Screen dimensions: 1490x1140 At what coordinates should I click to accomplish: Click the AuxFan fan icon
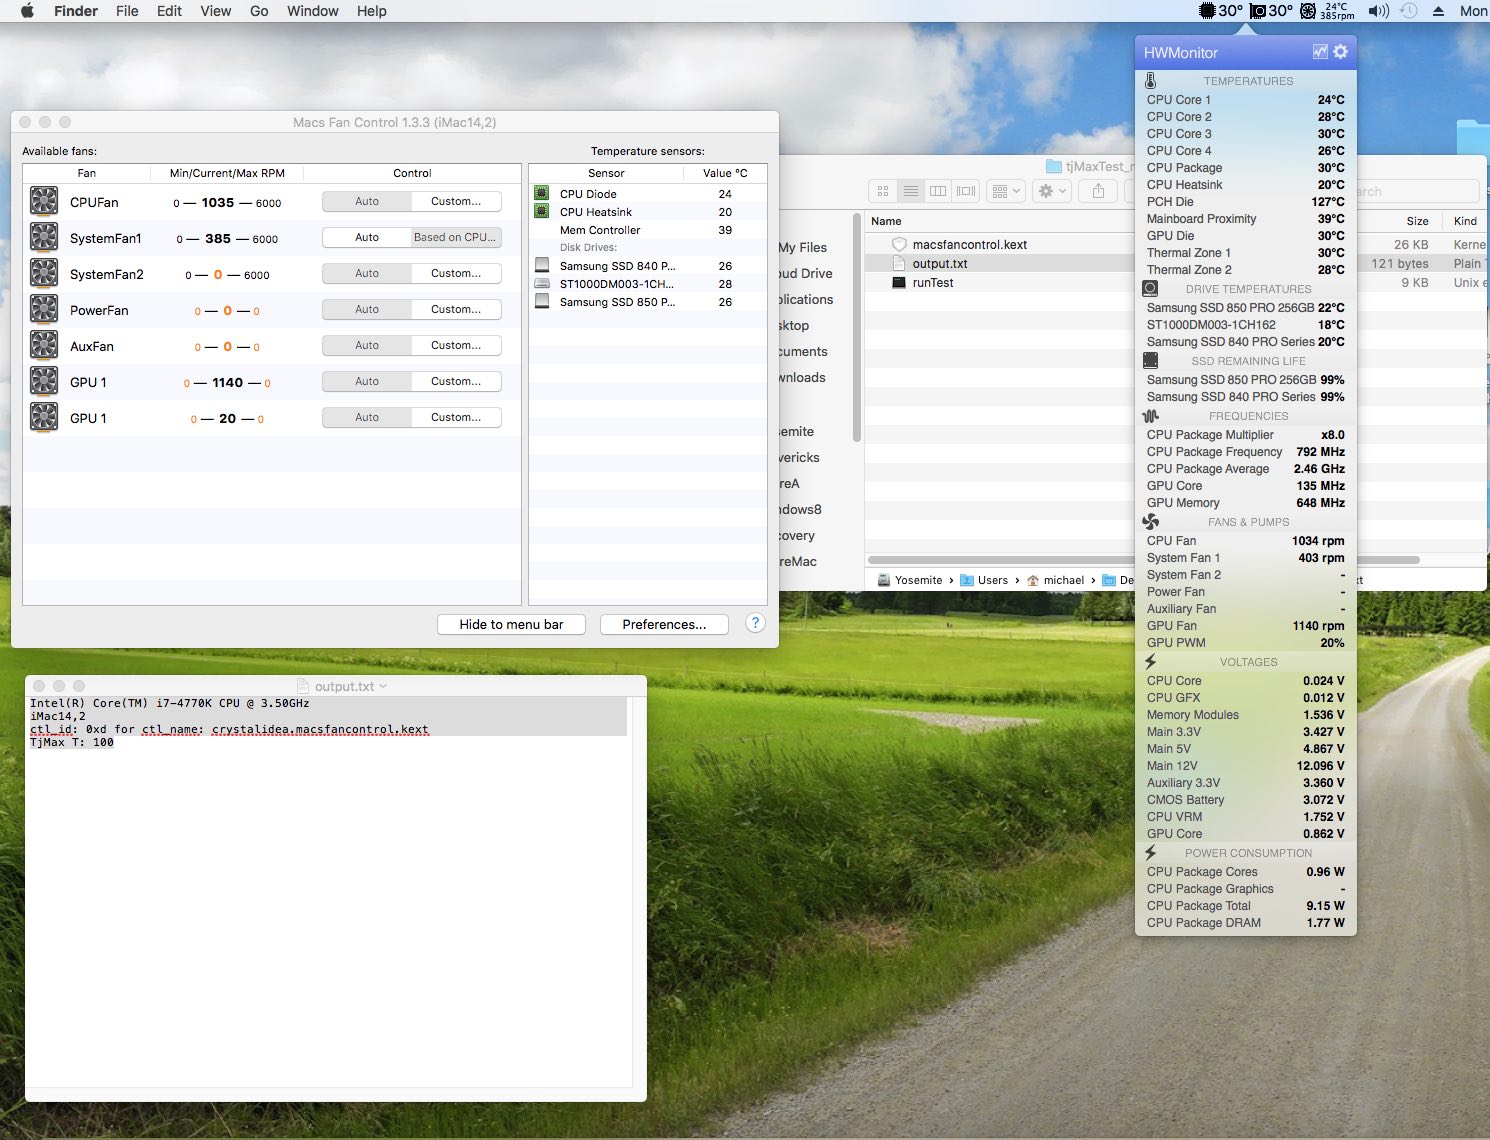43,345
